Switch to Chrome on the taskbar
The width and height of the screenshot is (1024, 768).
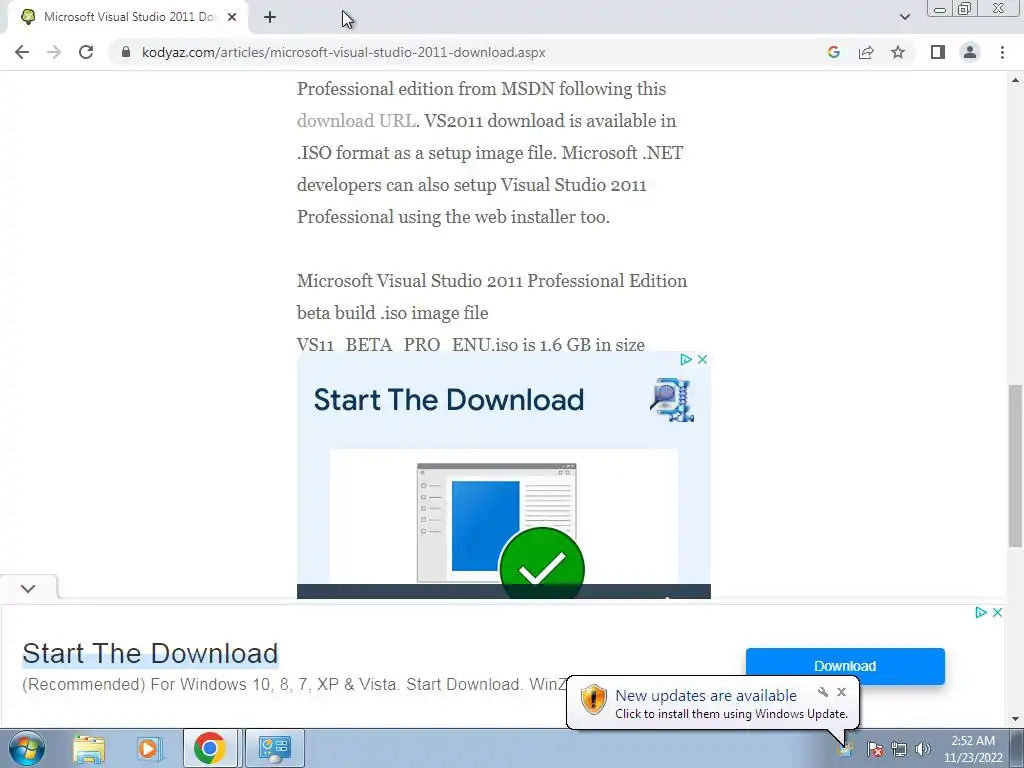[x=210, y=748]
